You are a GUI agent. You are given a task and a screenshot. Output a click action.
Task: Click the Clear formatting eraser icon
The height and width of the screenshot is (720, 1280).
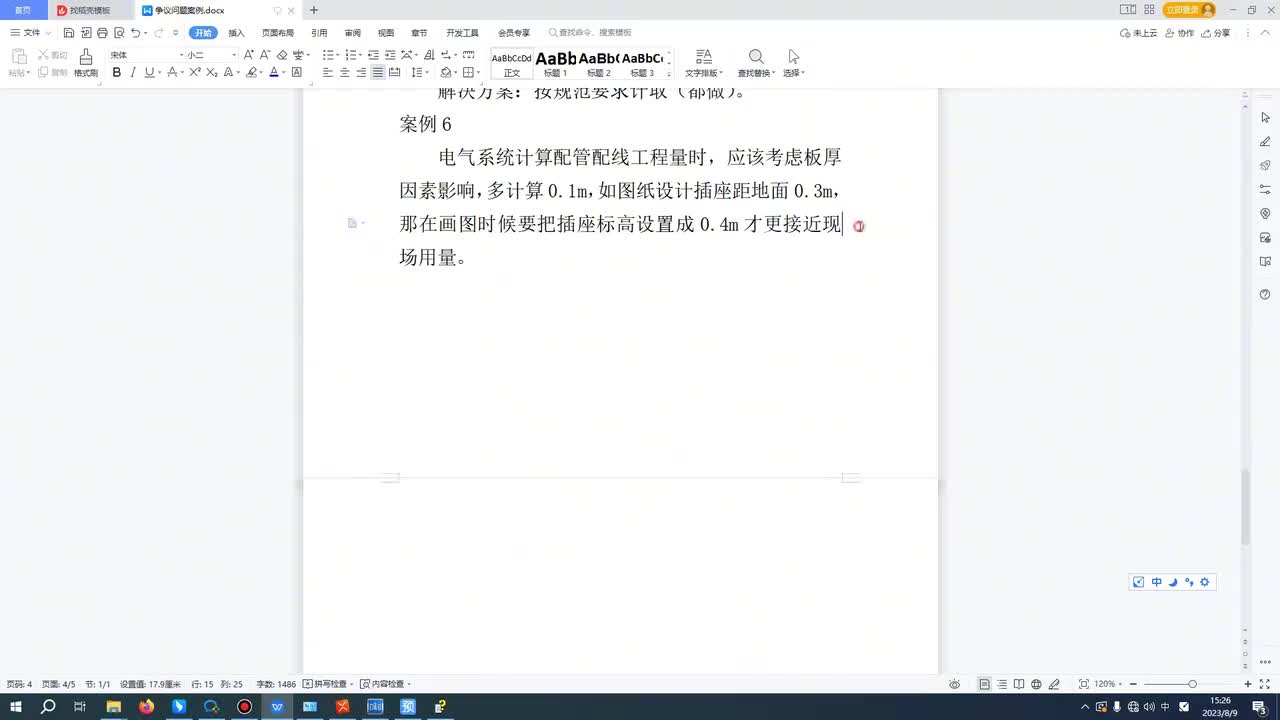point(282,55)
